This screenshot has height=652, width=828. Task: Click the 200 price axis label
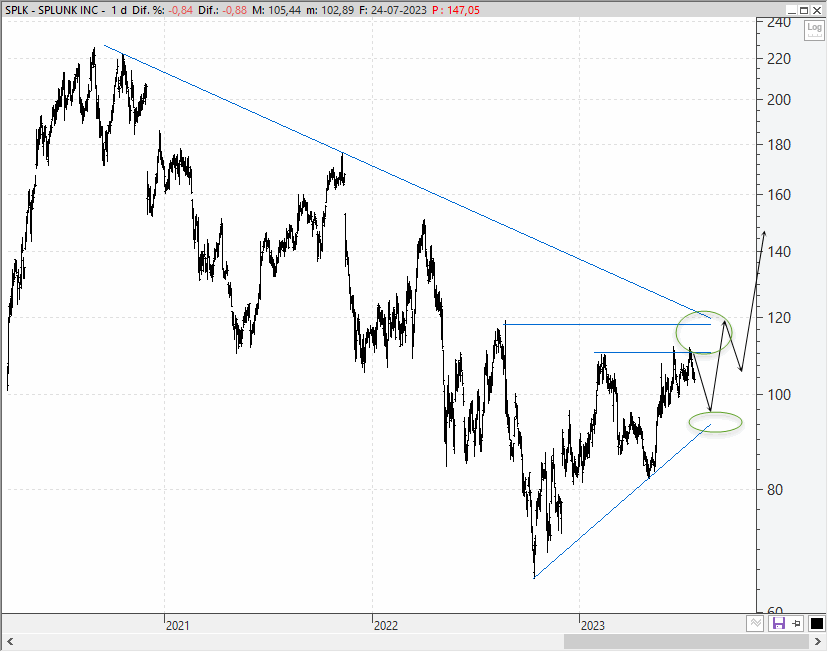779,99
